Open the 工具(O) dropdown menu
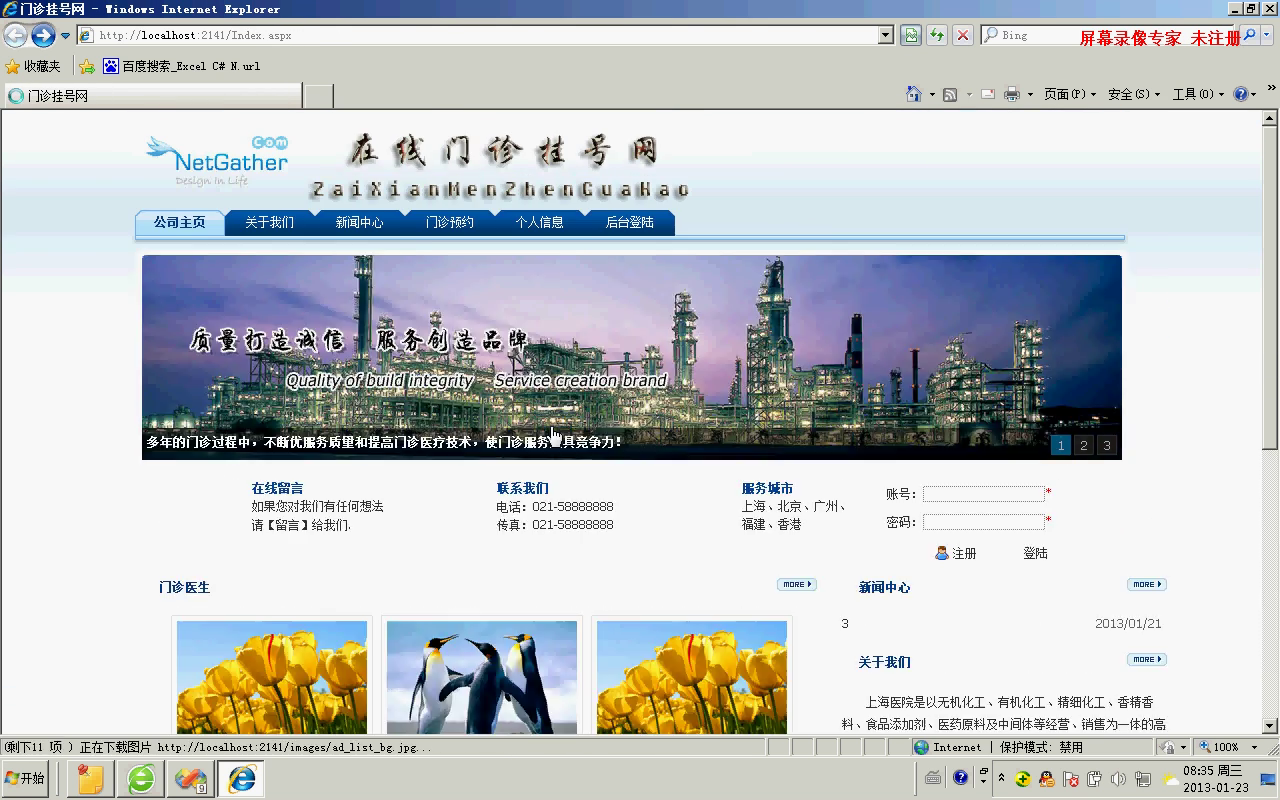This screenshot has height=800, width=1280. pyautogui.click(x=1197, y=94)
